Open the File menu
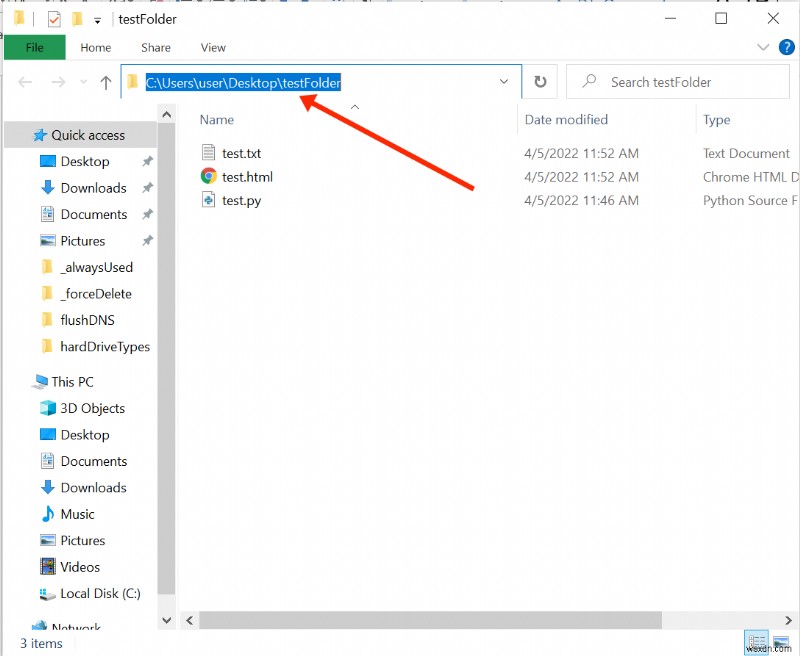The image size is (800, 656). tap(34, 47)
